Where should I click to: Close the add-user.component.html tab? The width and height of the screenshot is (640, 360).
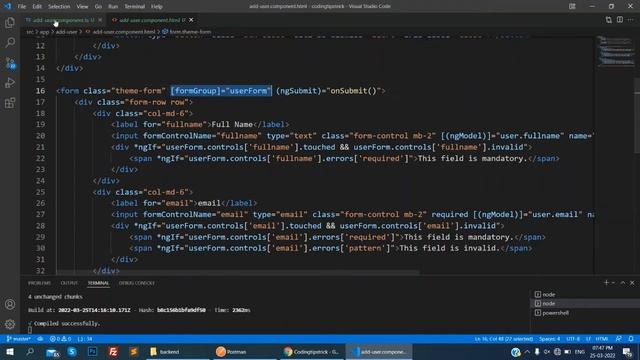click(x=191, y=20)
